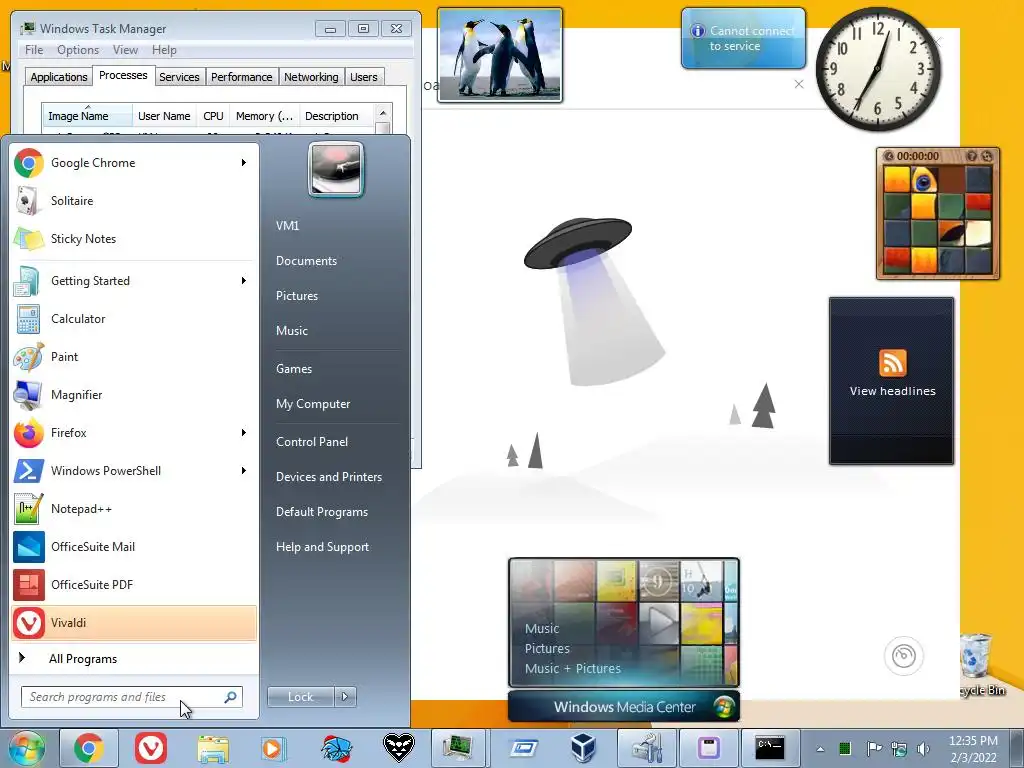Viewport: 1024px width, 768px height.
Task: Launch Magnifier from the Start menu
Action: coord(134,394)
